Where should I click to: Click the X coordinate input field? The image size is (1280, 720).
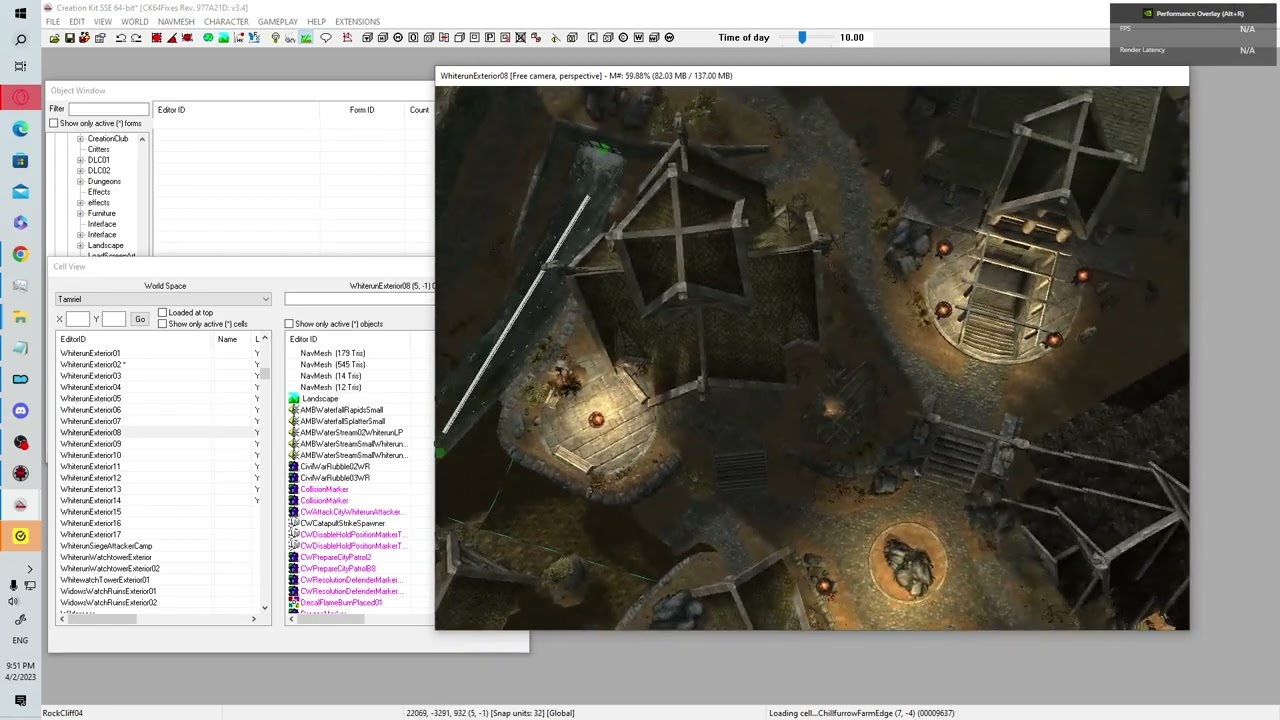tap(78, 320)
